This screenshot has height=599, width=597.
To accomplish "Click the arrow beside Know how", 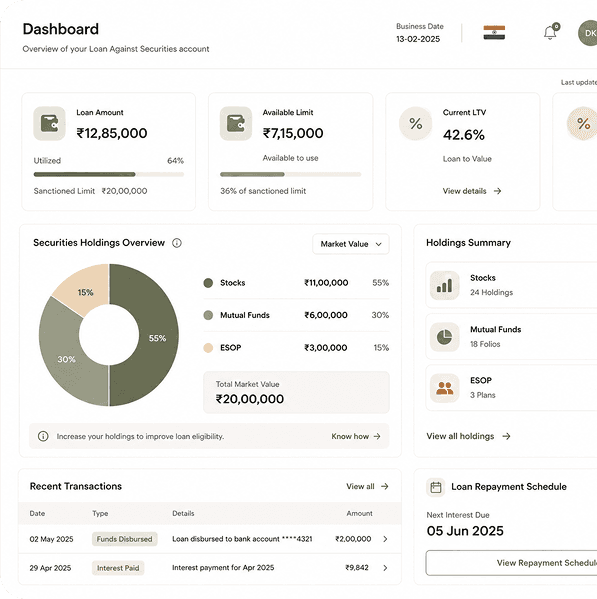I will [x=377, y=436].
